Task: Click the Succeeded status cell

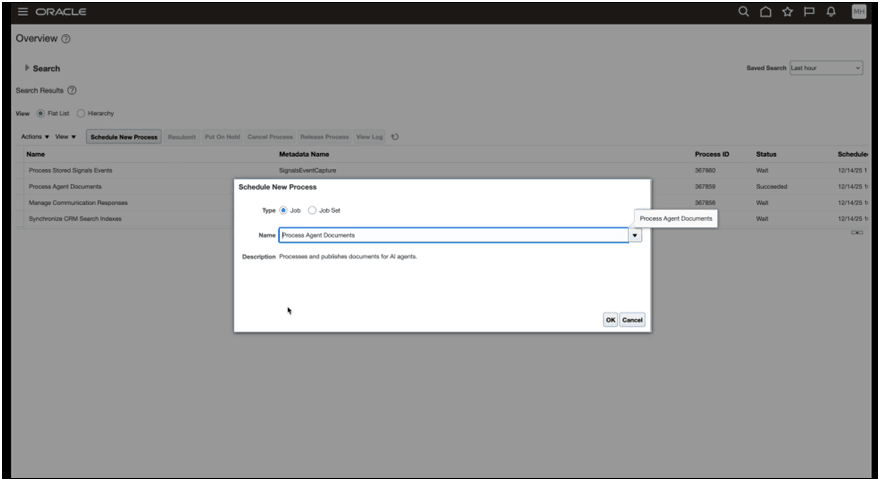Action: (x=772, y=187)
